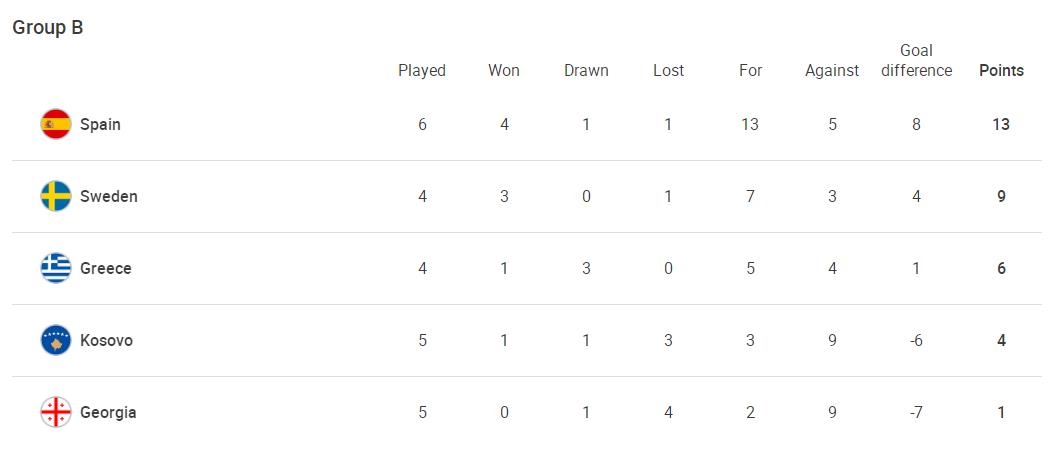1049x453 pixels.
Task: Click the Spain flag icon
Action: (x=56, y=124)
